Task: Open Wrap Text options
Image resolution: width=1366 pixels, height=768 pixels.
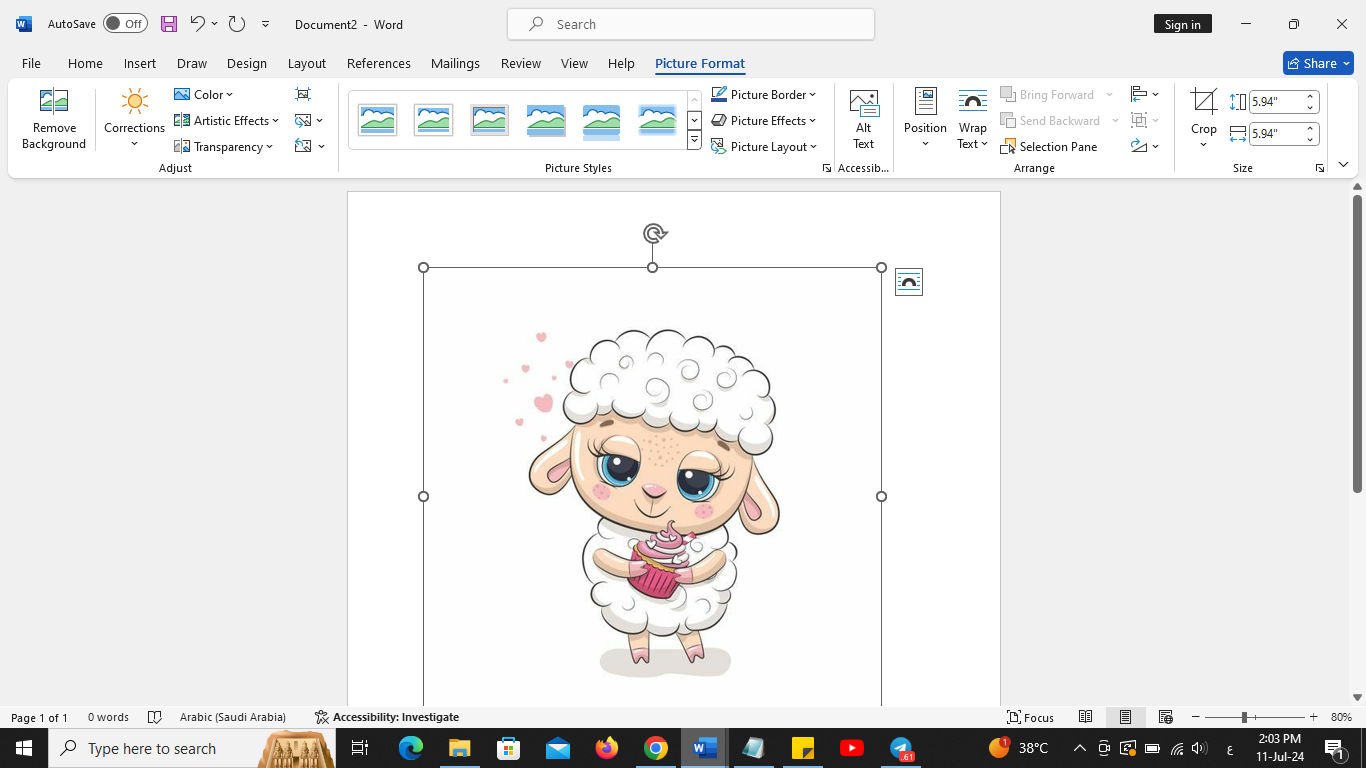Action: (972, 119)
